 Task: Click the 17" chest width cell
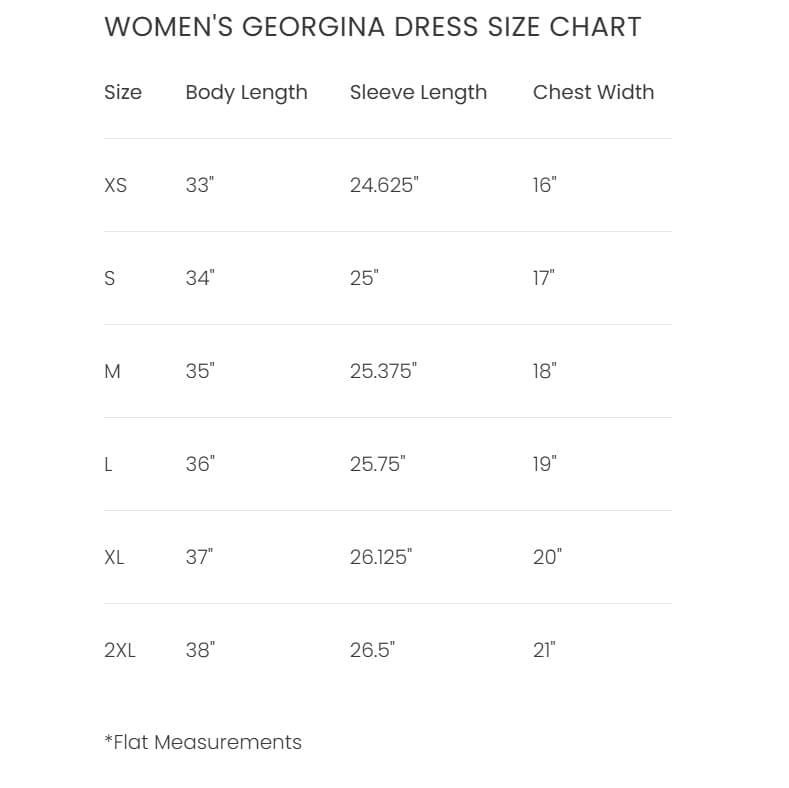(543, 278)
